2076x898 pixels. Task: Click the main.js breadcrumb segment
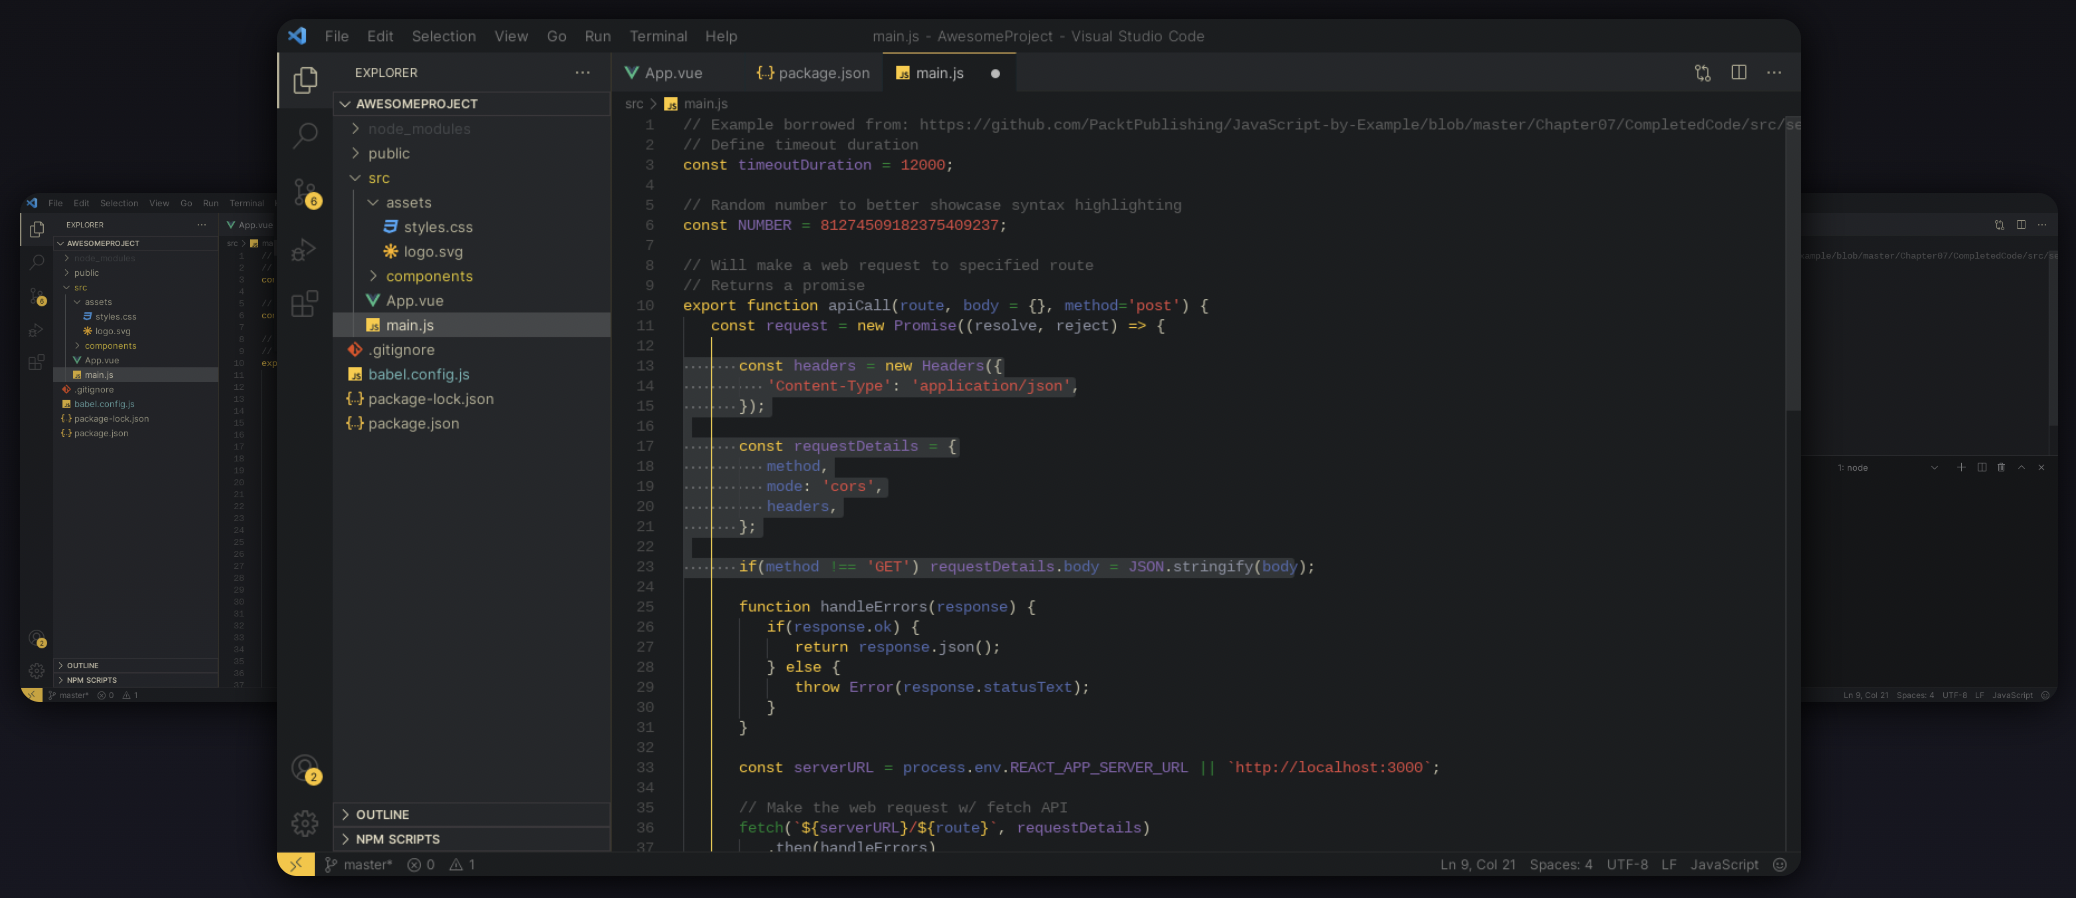(697, 104)
